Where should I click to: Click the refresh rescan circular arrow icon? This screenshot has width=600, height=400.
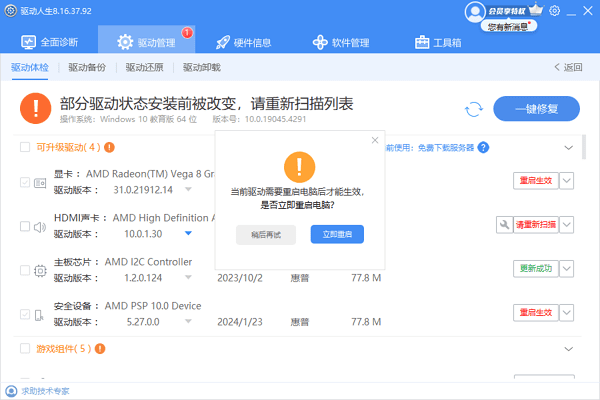click(x=474, y=109)
